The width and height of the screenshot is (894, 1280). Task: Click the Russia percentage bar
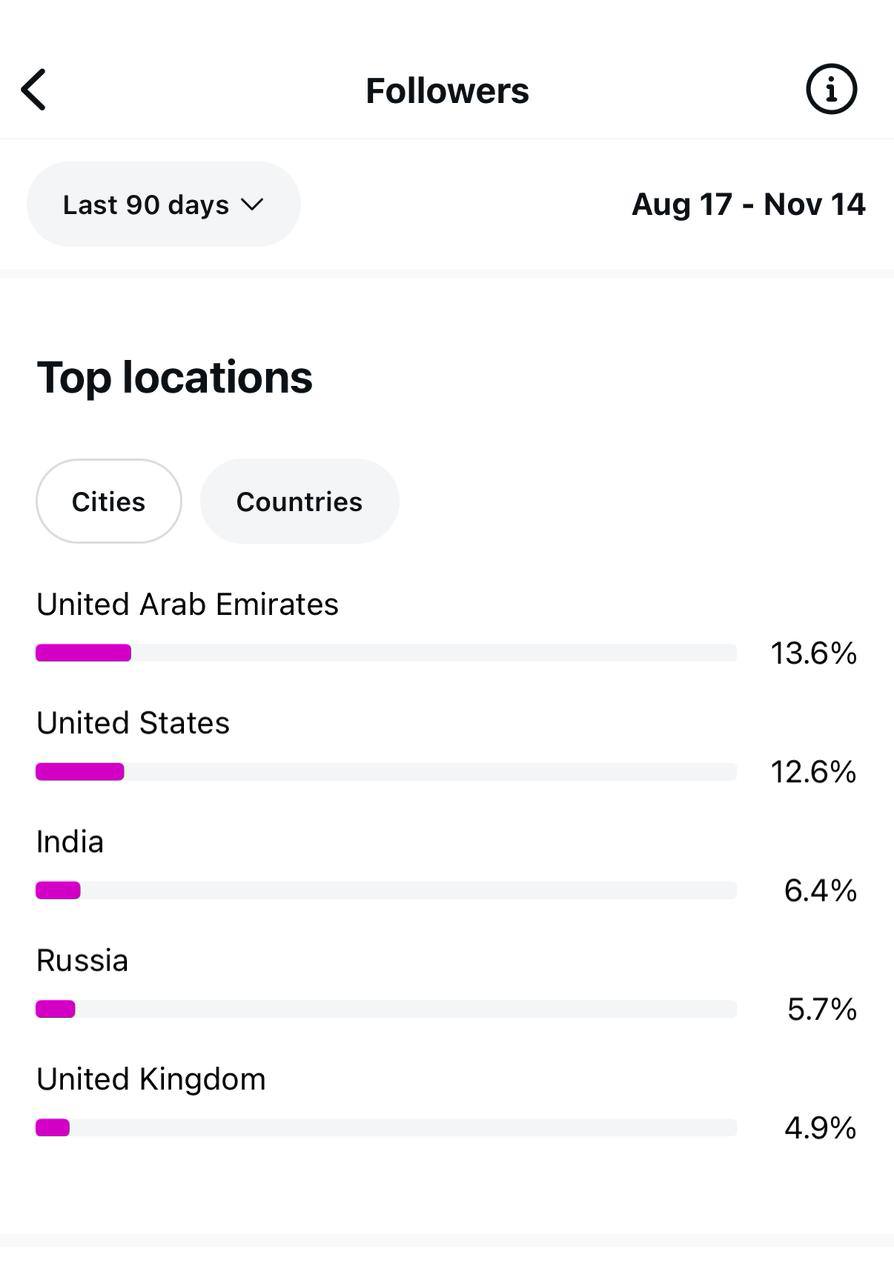click(x=386, y=1009)
